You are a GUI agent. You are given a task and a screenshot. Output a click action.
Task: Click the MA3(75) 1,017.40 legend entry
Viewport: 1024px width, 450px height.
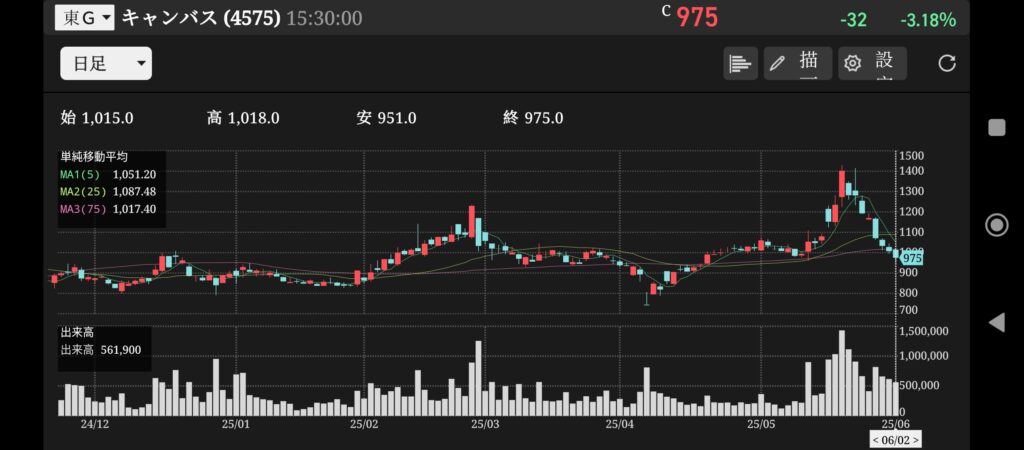point(108,209)
